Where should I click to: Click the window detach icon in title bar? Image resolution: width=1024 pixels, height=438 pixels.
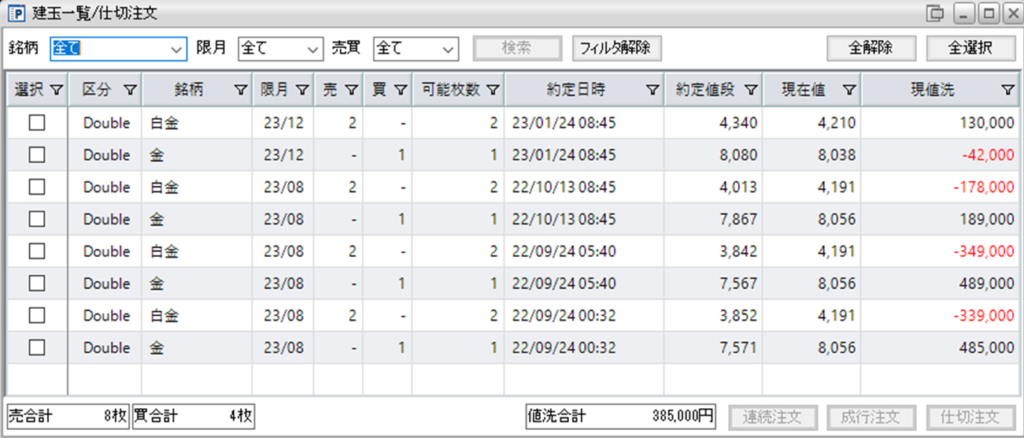[x=936, y=12]
